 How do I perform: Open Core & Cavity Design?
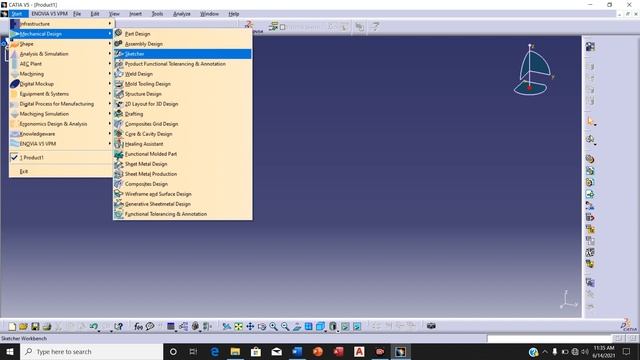182,134
